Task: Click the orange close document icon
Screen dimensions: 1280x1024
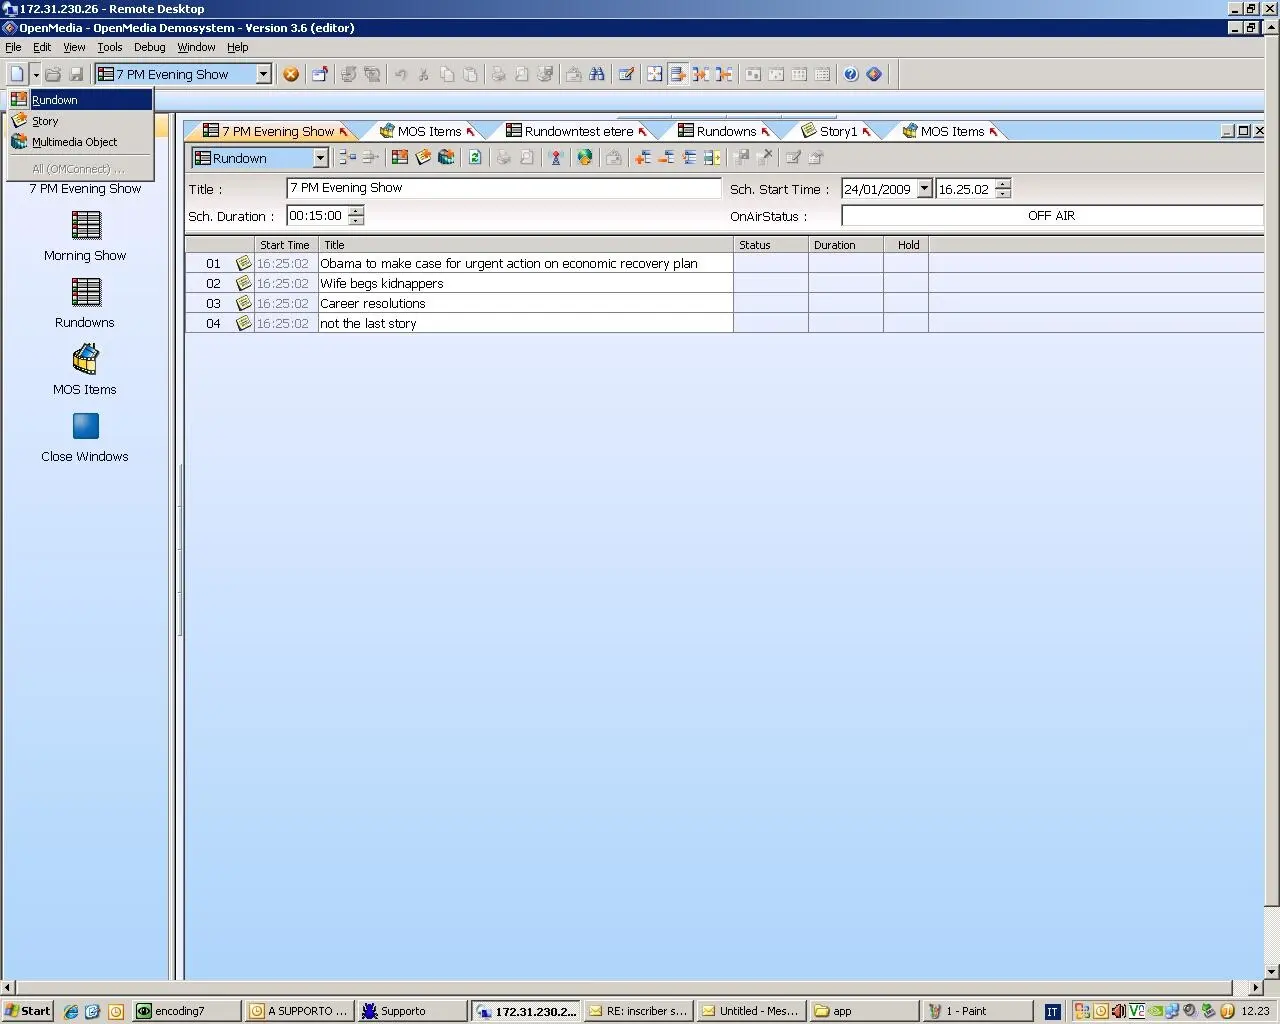Action: (291, 74)
